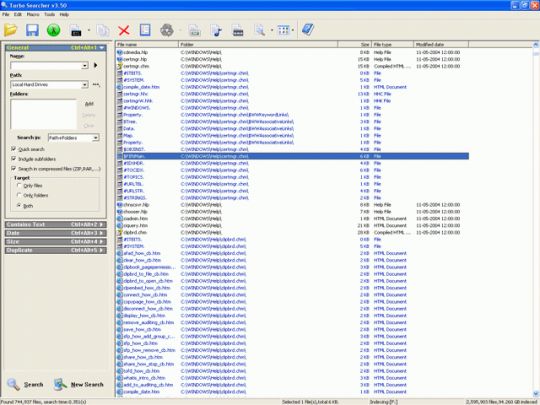Screen dimensions: 540x405
Task: Click scrollbar down arrow of results list
Action: coord(536,393)
